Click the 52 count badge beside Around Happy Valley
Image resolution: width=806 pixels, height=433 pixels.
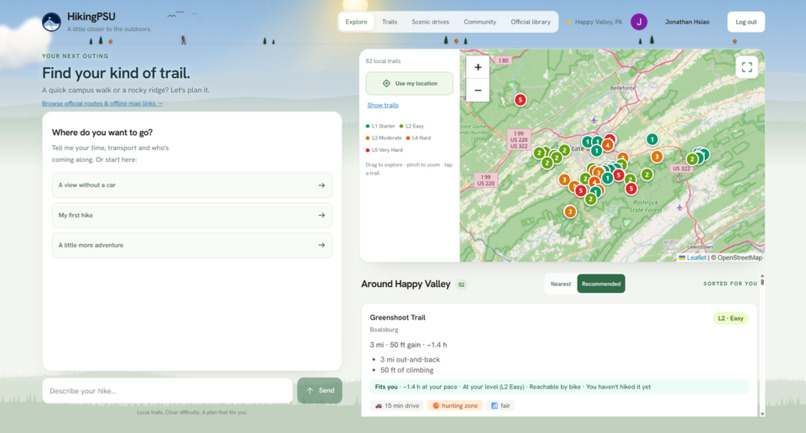point(462,284)
